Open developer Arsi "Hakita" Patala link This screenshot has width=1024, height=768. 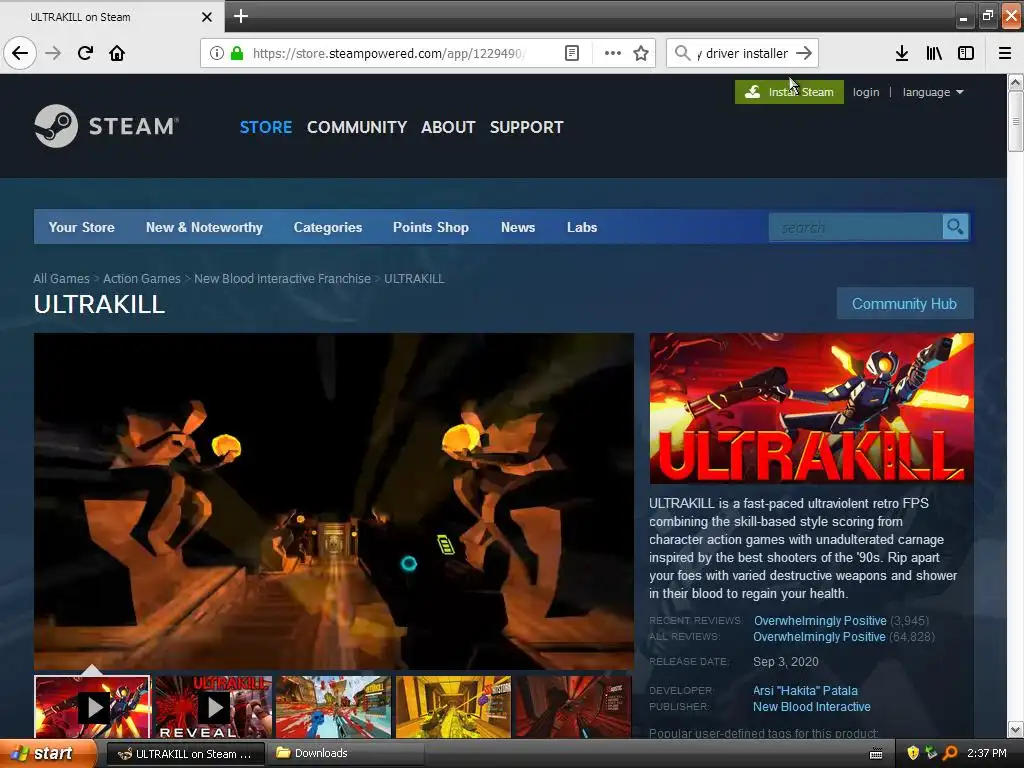click(805, 690)
